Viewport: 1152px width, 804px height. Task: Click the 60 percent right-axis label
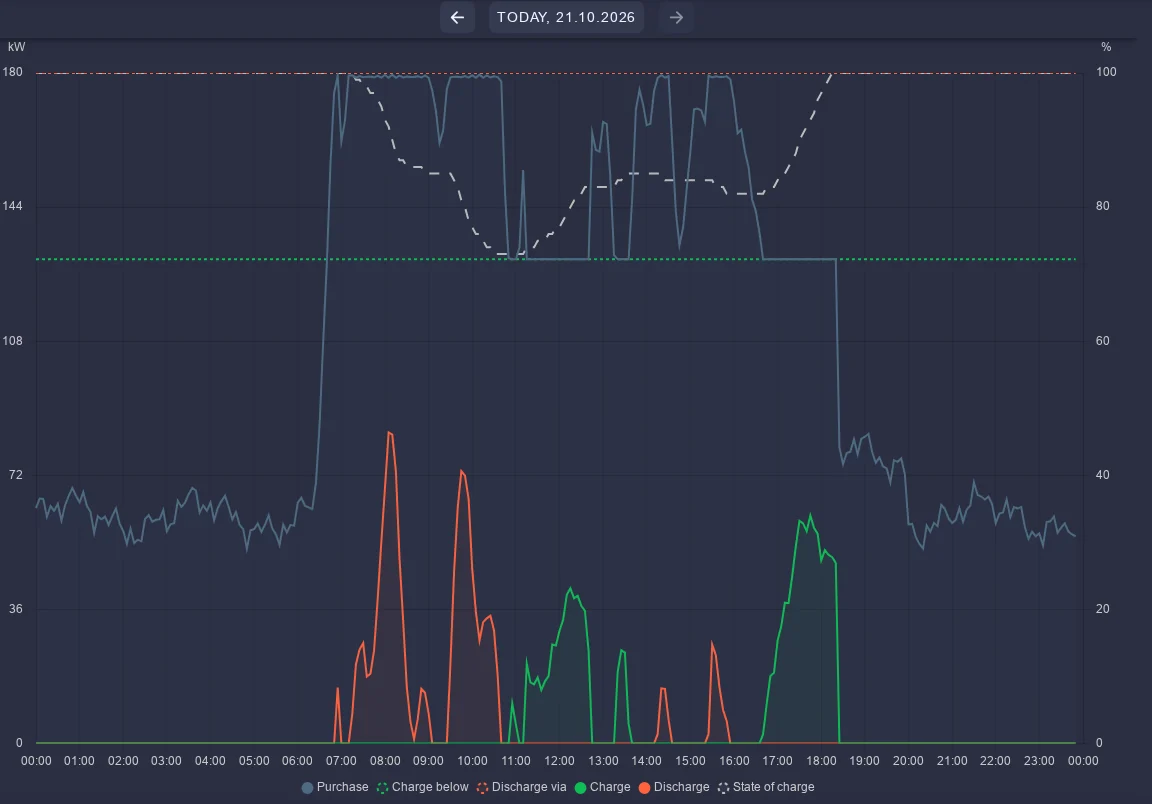pos(1103,340)
